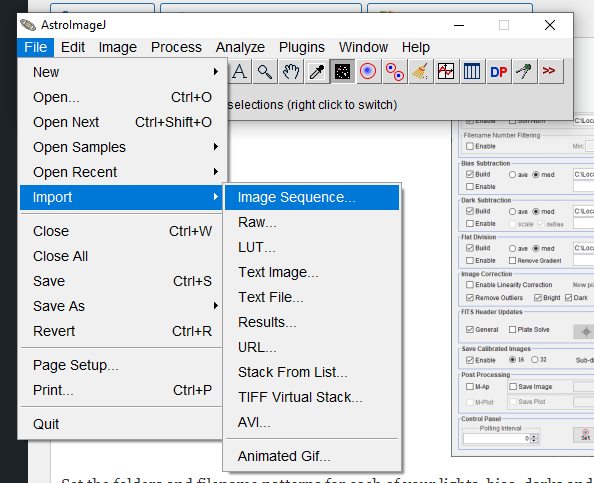
Task: Toggle Flat Division Build checkbox
Action: (x=470, y=248)
